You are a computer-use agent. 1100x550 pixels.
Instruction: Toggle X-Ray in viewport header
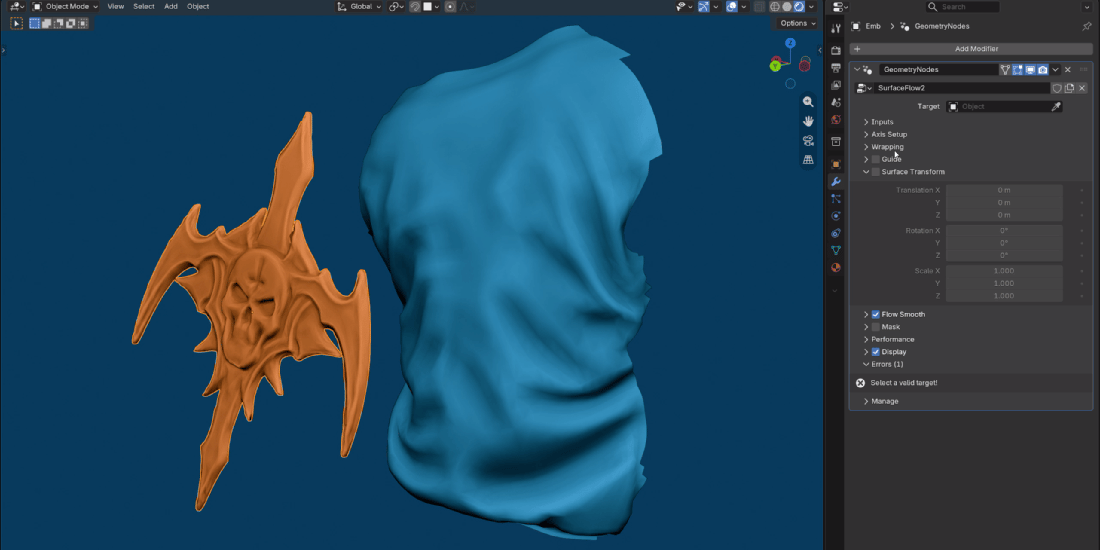pyautogui.click(x=759, y=7)
